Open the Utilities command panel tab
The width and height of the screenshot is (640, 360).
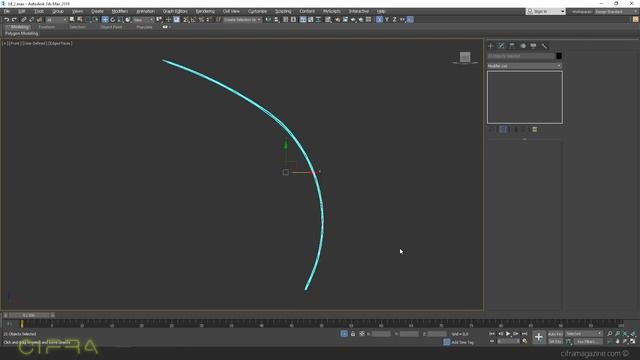544,46
